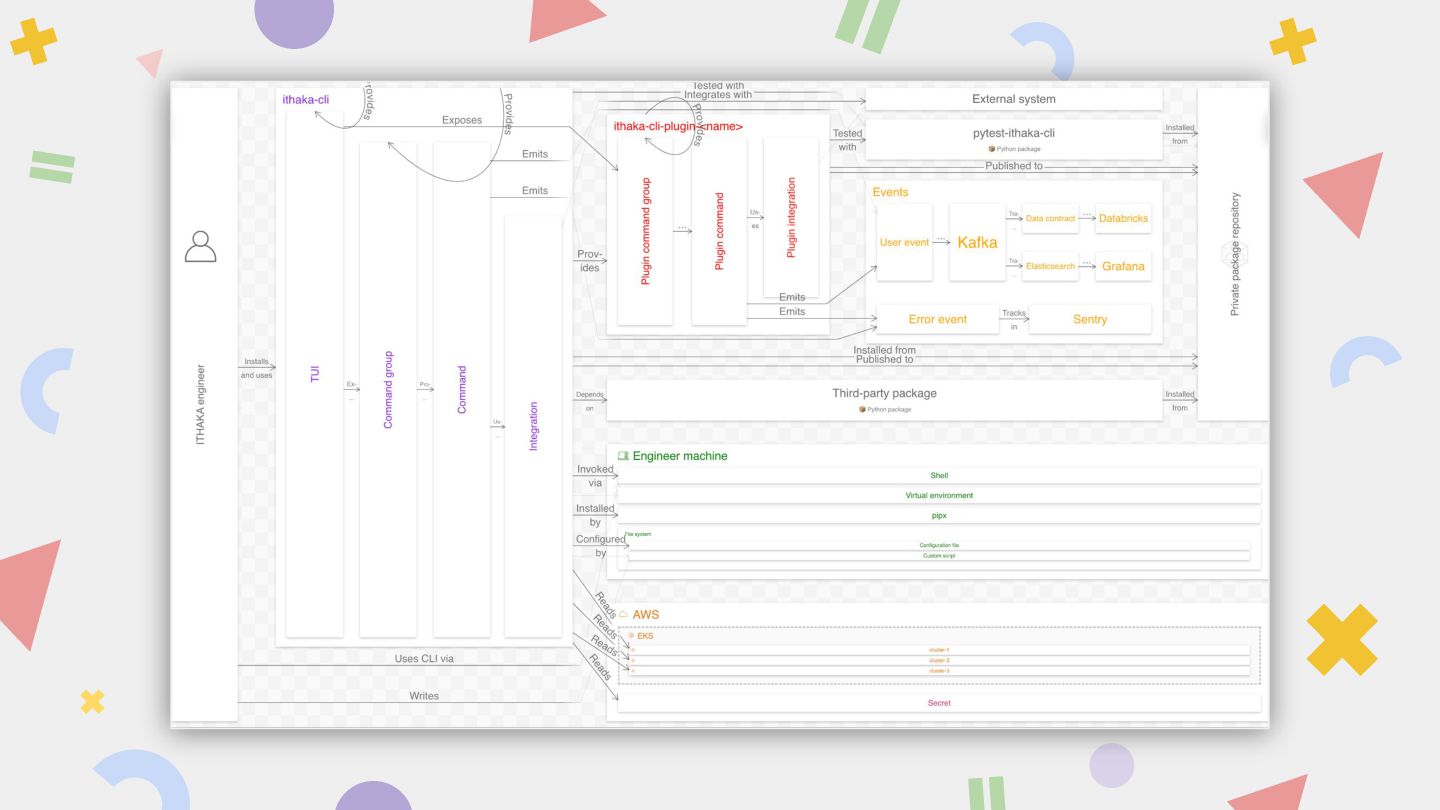Select the TUI box in ithaka-cli
1440x810 pixels.
coord(315,374)
